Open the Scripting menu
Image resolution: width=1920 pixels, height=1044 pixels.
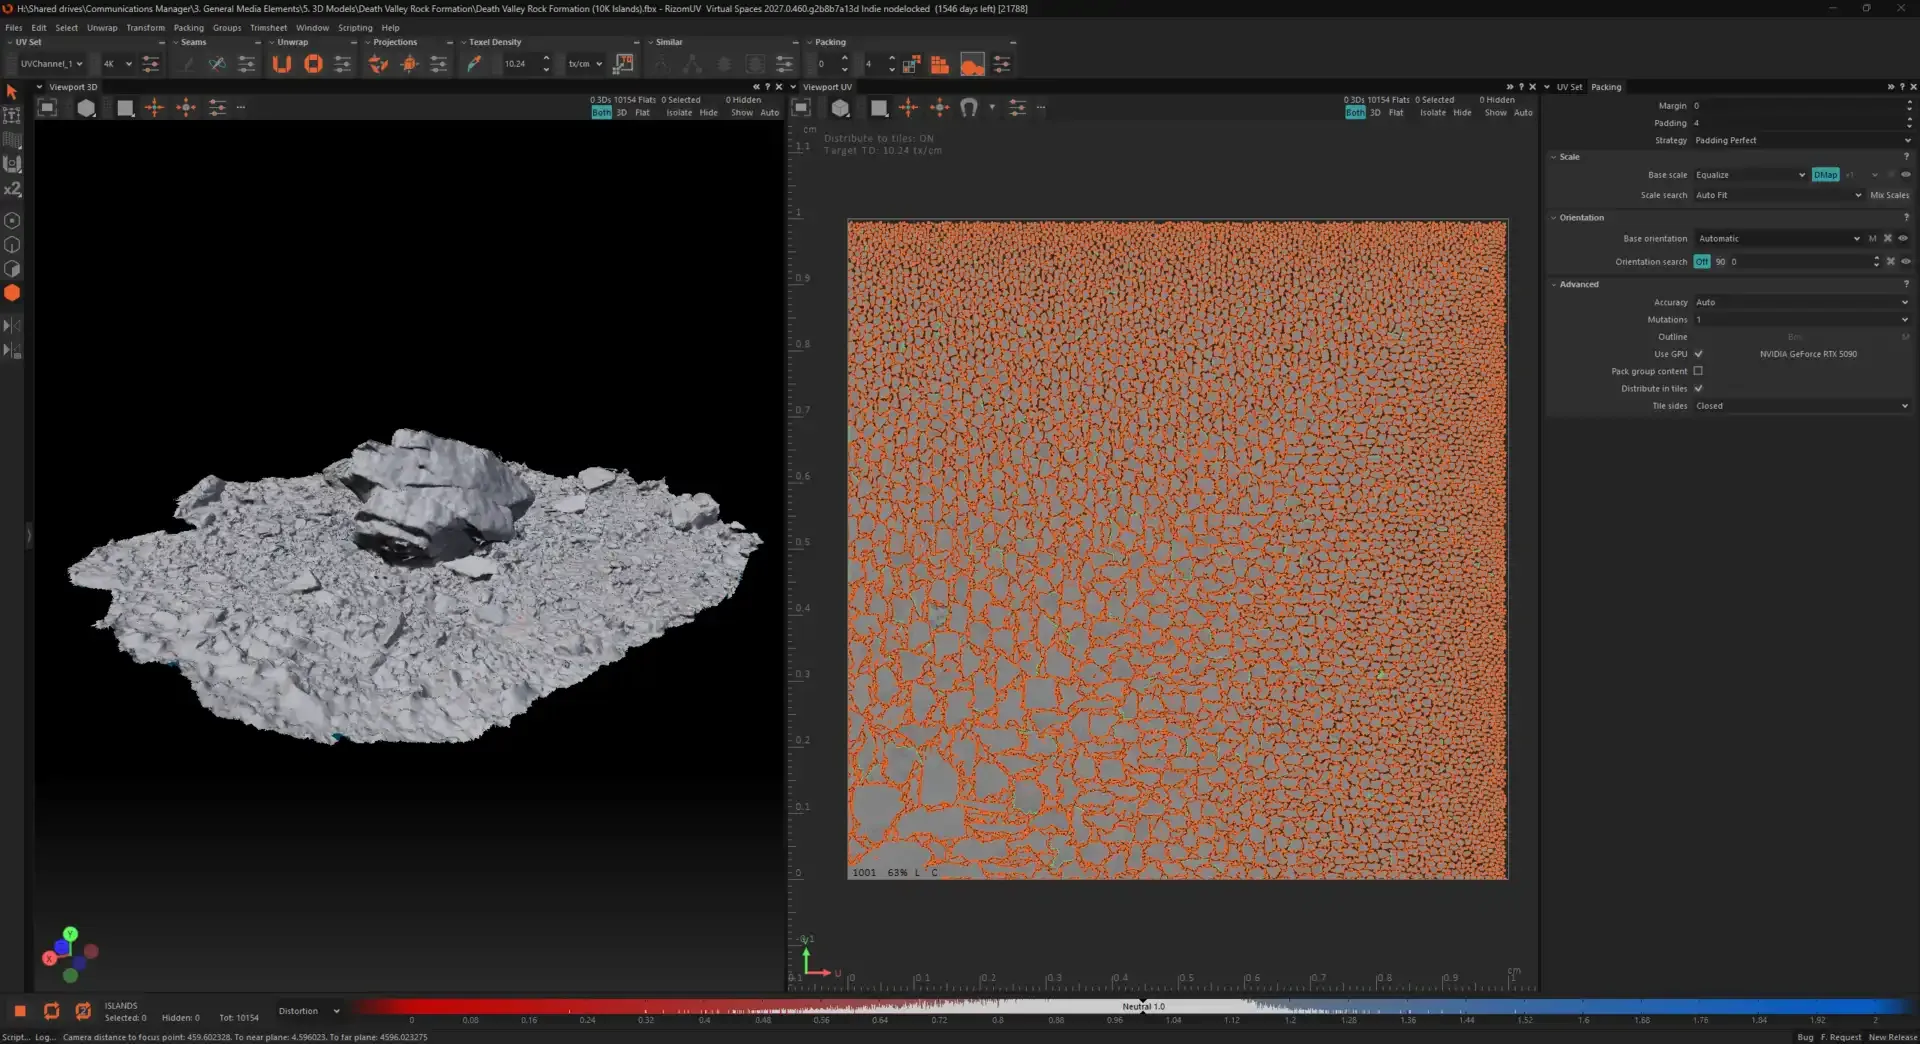pos(355,28)
